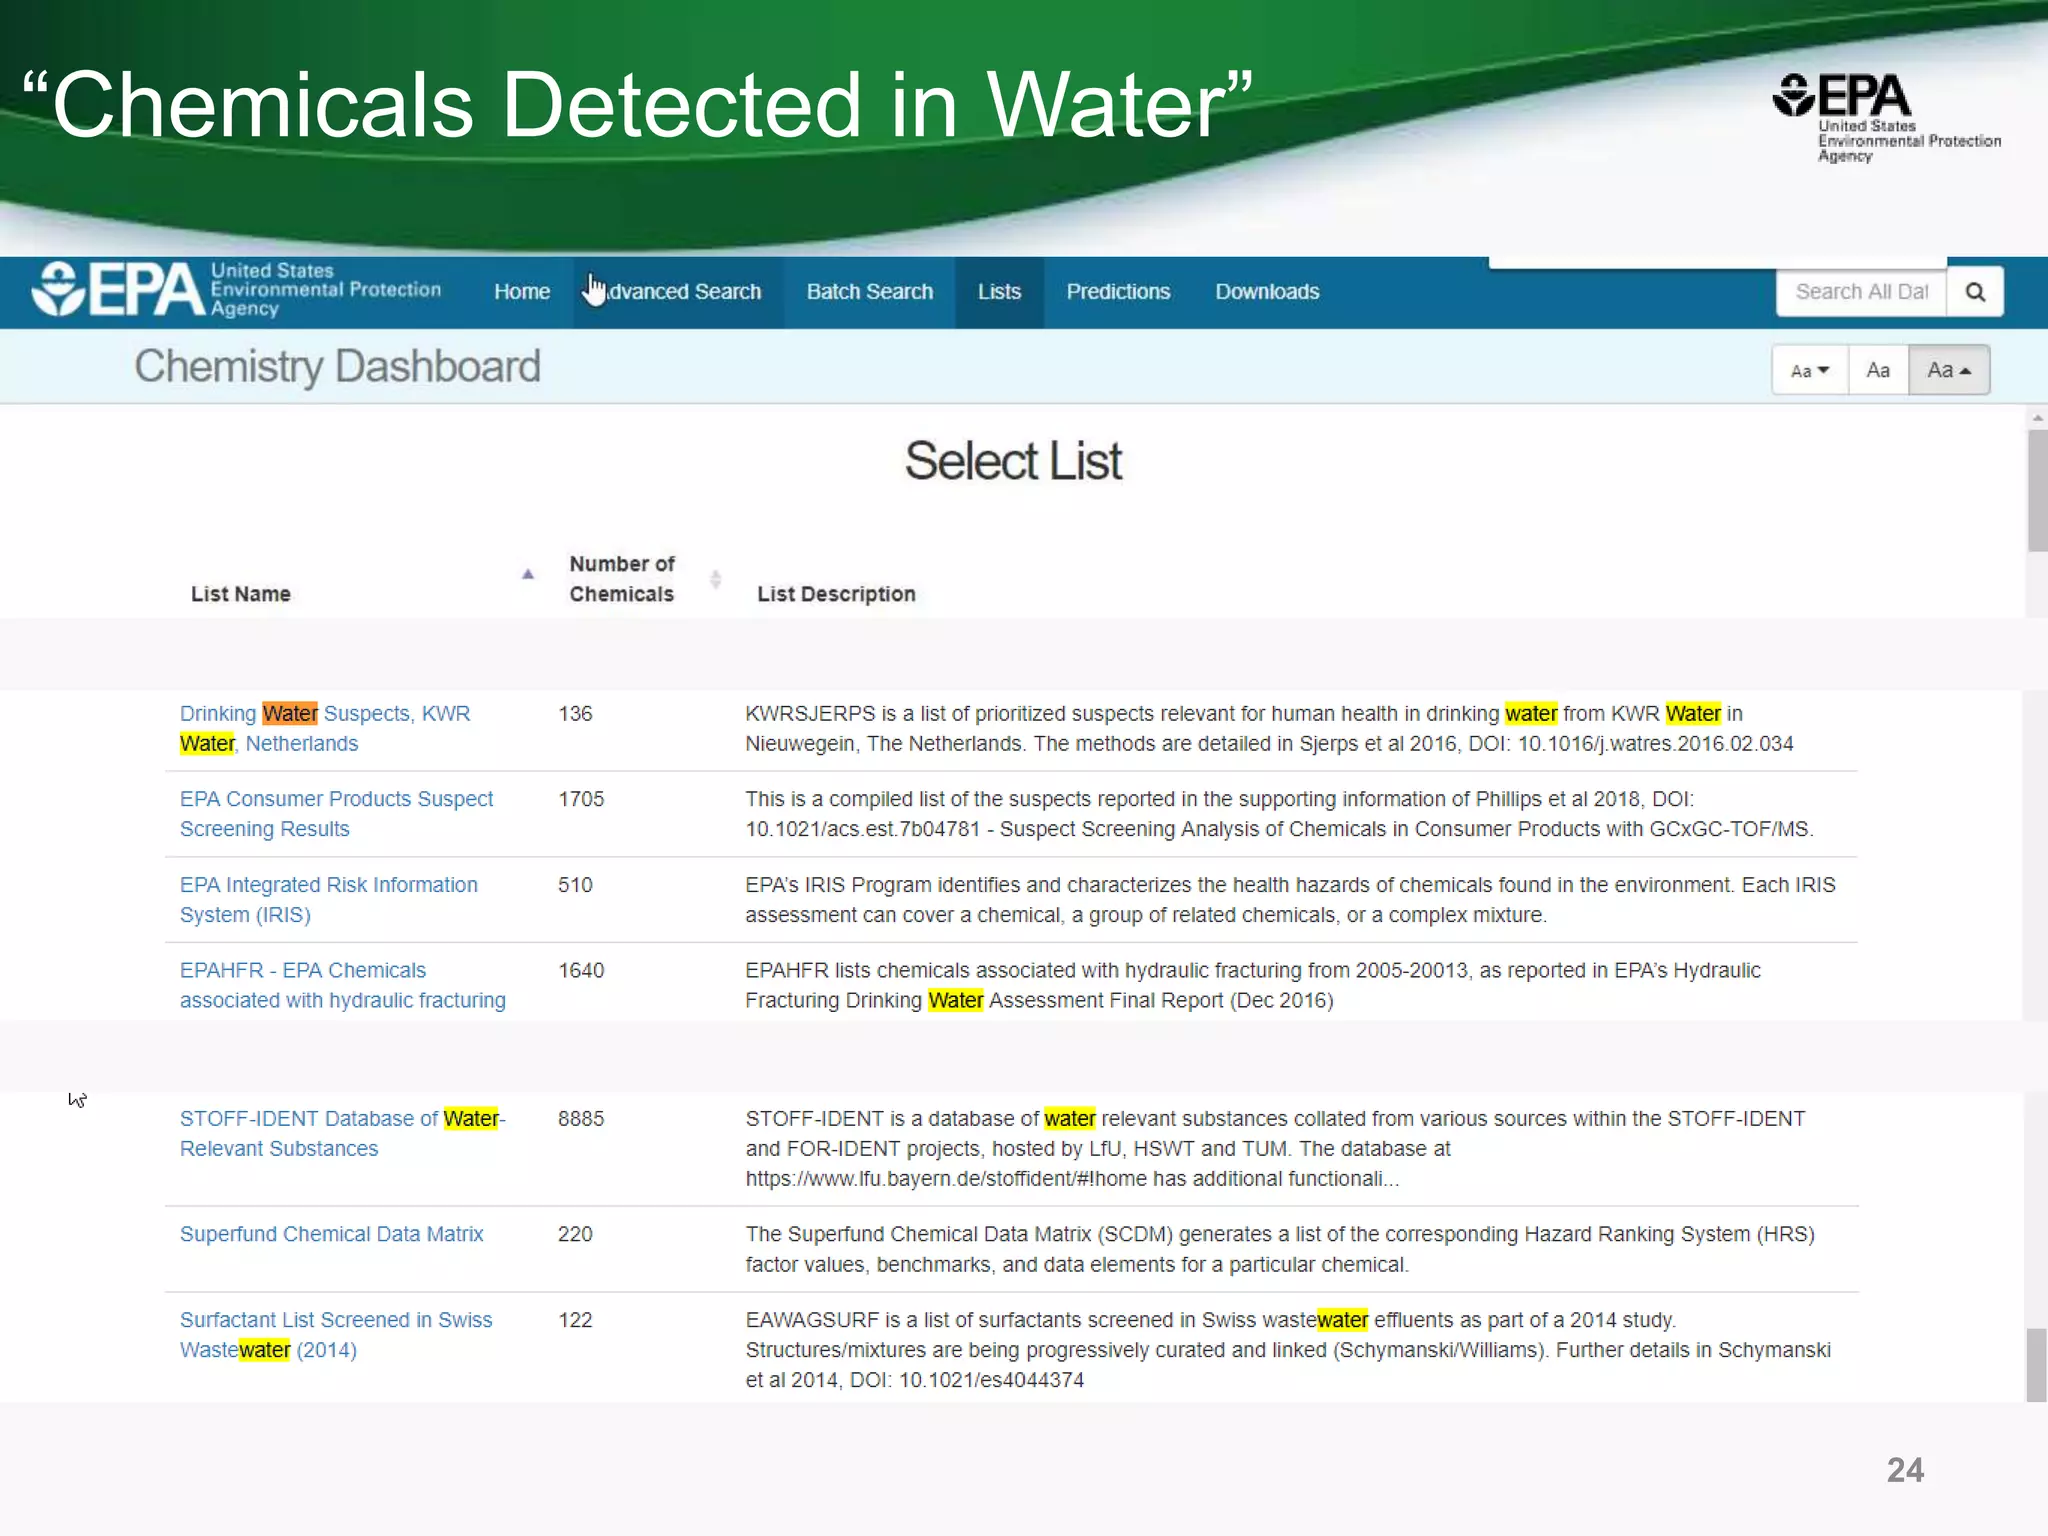Open EPA Integrated Risk Information System list
The width and height of the screenshot is (2048, 1536).
click(329, 900)
